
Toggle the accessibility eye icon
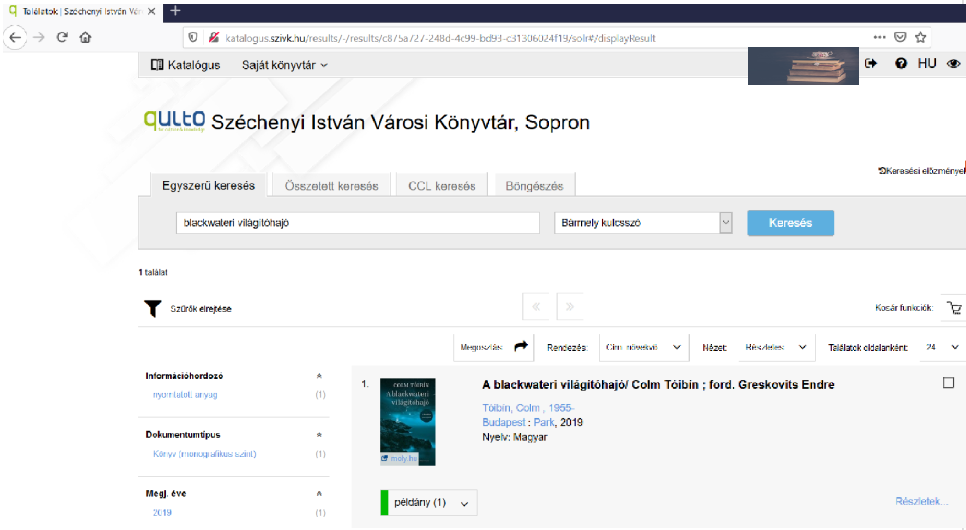pos(953,63)
